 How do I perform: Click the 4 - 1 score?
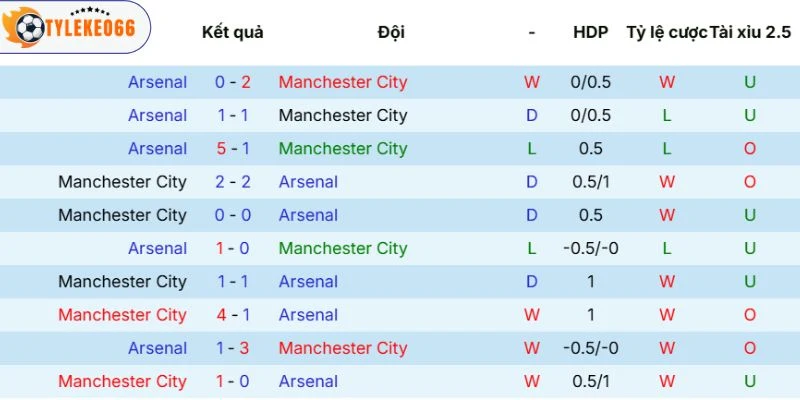pos(233,315)
